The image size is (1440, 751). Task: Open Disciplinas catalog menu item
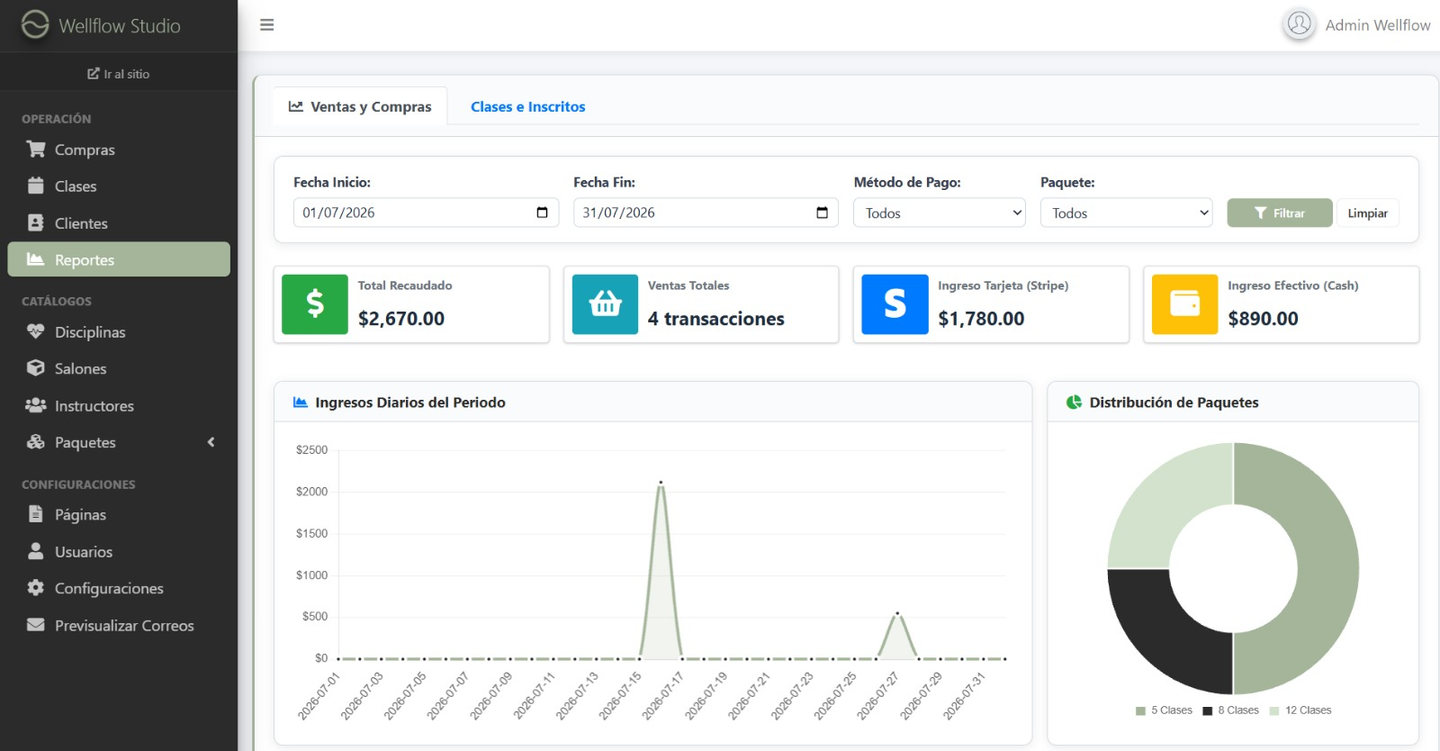(x=119, y=332)
